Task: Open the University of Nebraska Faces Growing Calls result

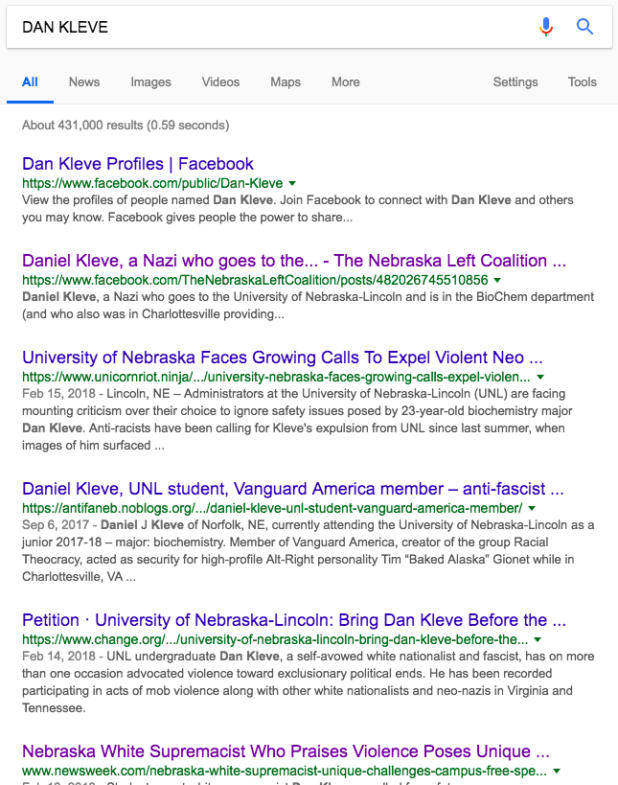Action: pyautogui.click(x=283, y=357)
